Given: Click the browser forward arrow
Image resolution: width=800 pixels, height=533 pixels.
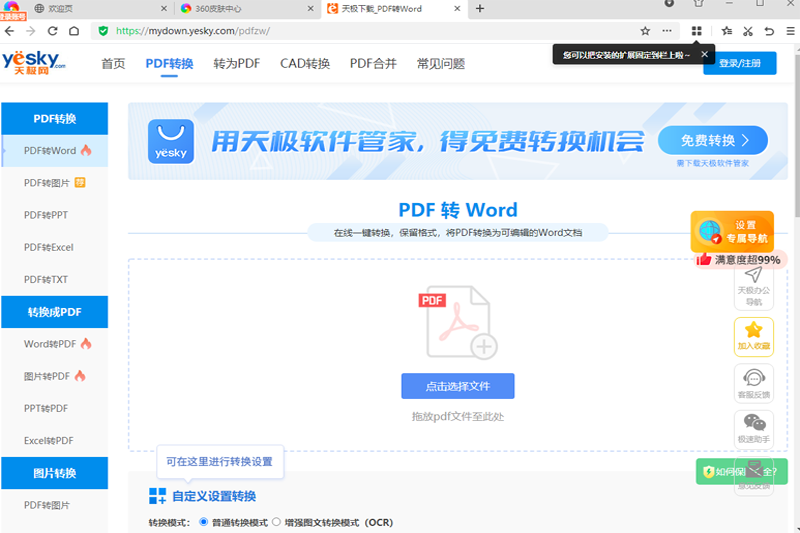Looking at the screenshot, I should click(x=31, y=31).
